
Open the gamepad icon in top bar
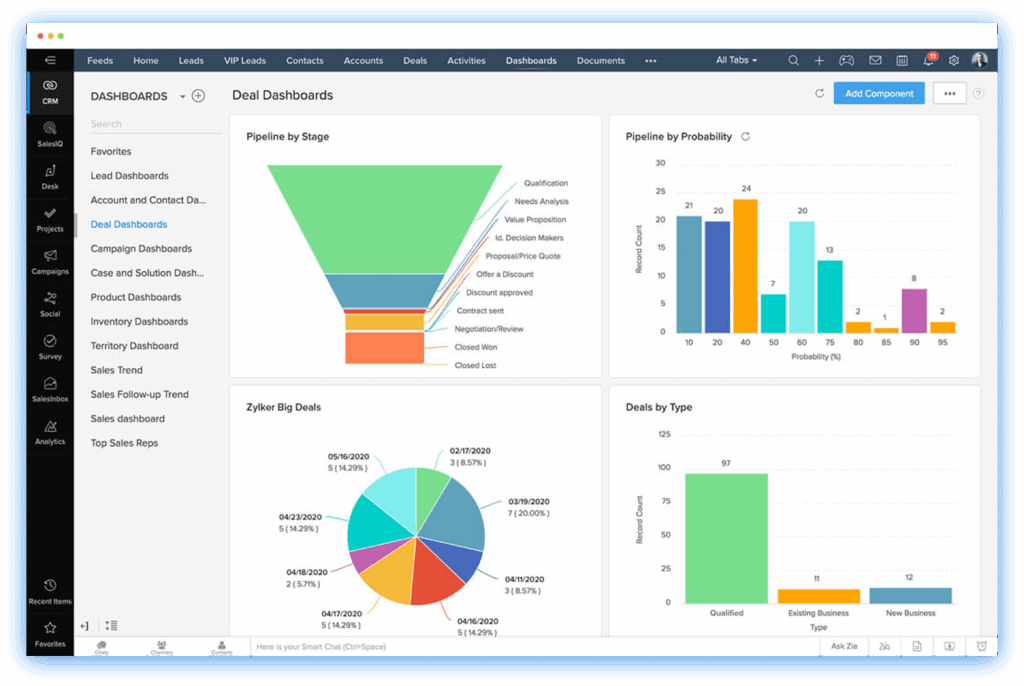(x=846, y=60)
